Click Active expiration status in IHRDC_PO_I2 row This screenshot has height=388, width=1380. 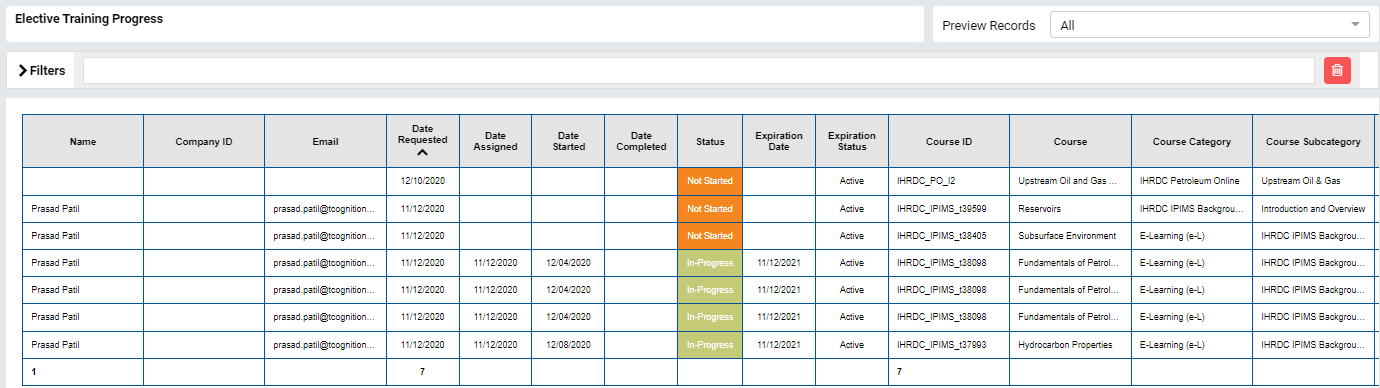(852, 181)
